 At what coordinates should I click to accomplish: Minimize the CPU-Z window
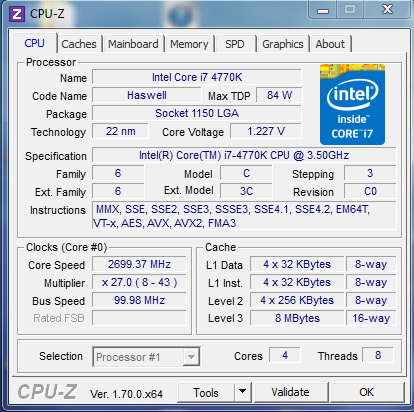[323, 10]
